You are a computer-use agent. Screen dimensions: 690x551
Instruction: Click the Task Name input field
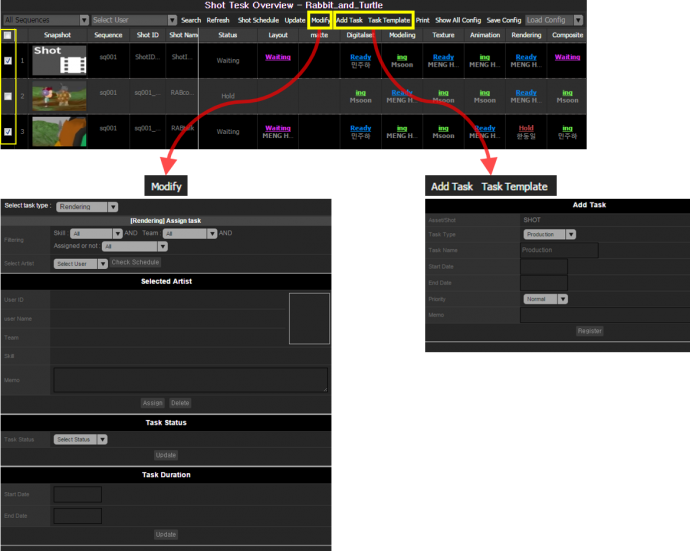point(560,251)
